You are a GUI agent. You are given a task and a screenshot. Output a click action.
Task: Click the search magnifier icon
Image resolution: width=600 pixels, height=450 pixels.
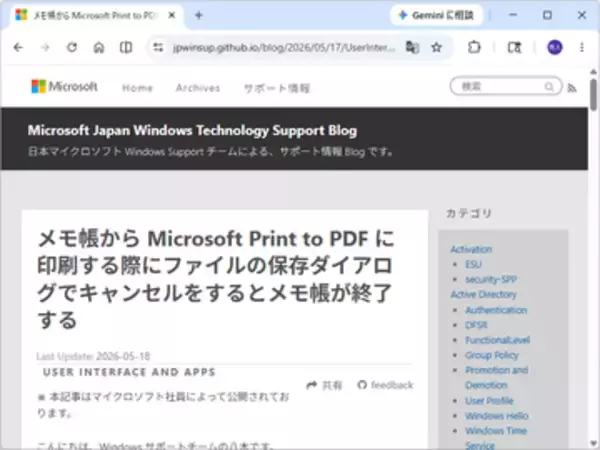pyautogui.click(x=549, y=87)
